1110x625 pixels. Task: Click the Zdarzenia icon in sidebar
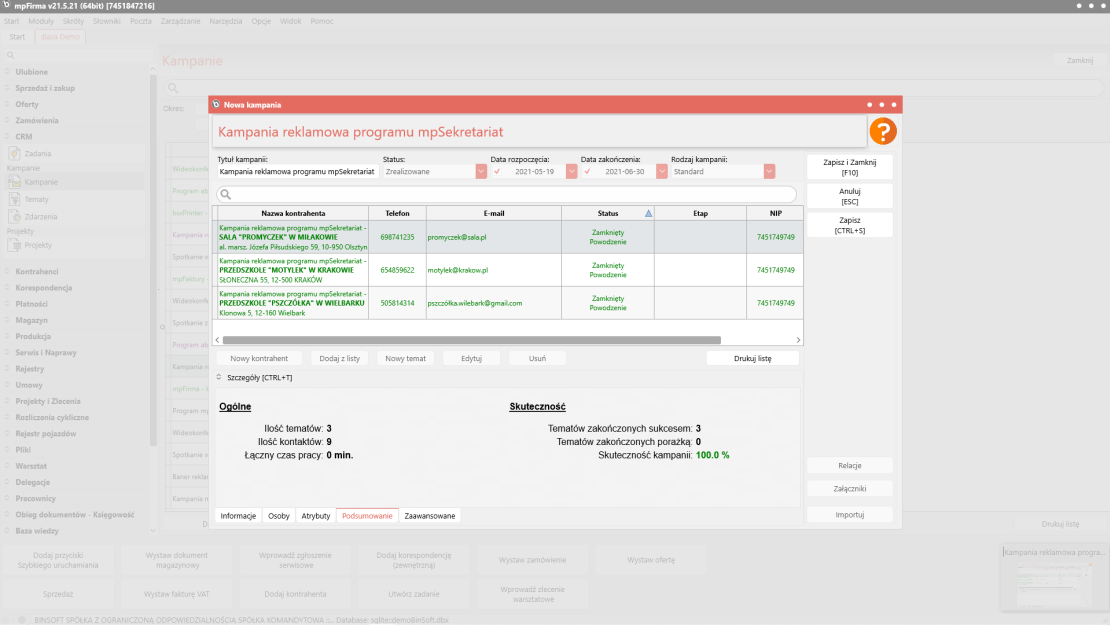[x=14, y=216]
